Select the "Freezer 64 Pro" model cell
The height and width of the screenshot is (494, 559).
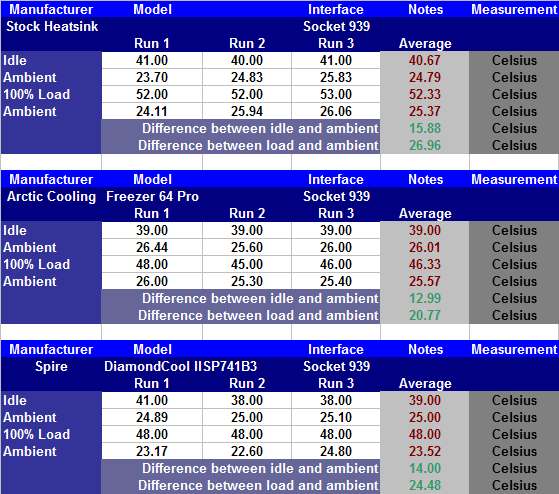[152, 196]
